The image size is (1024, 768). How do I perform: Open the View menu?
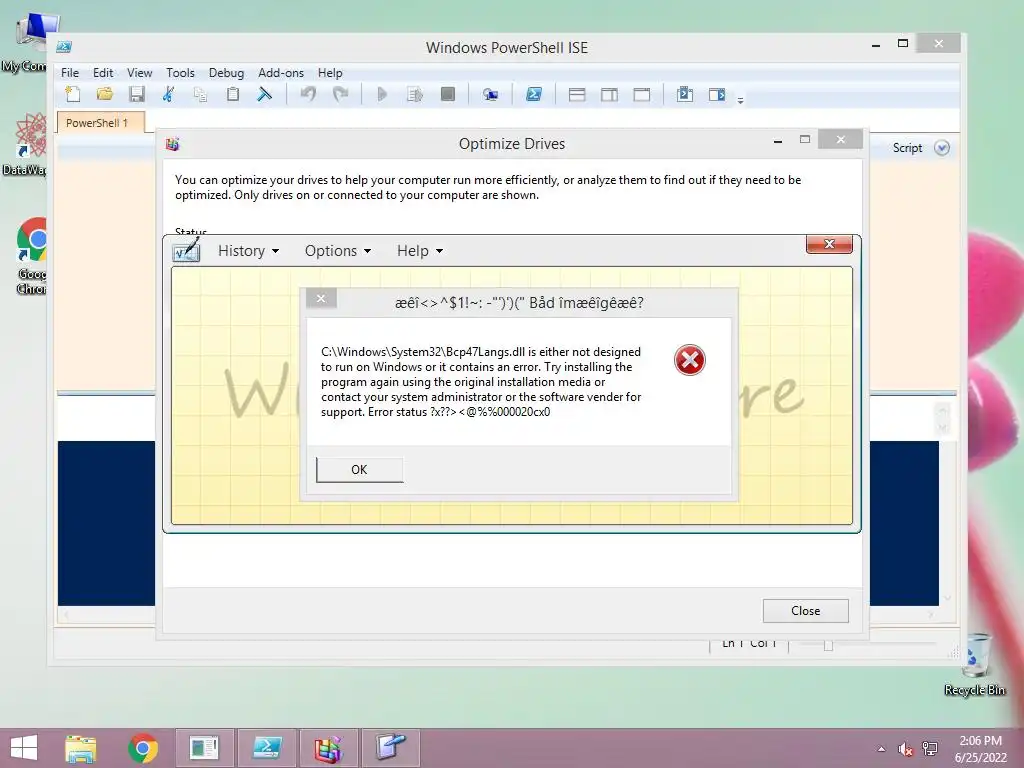139,72
